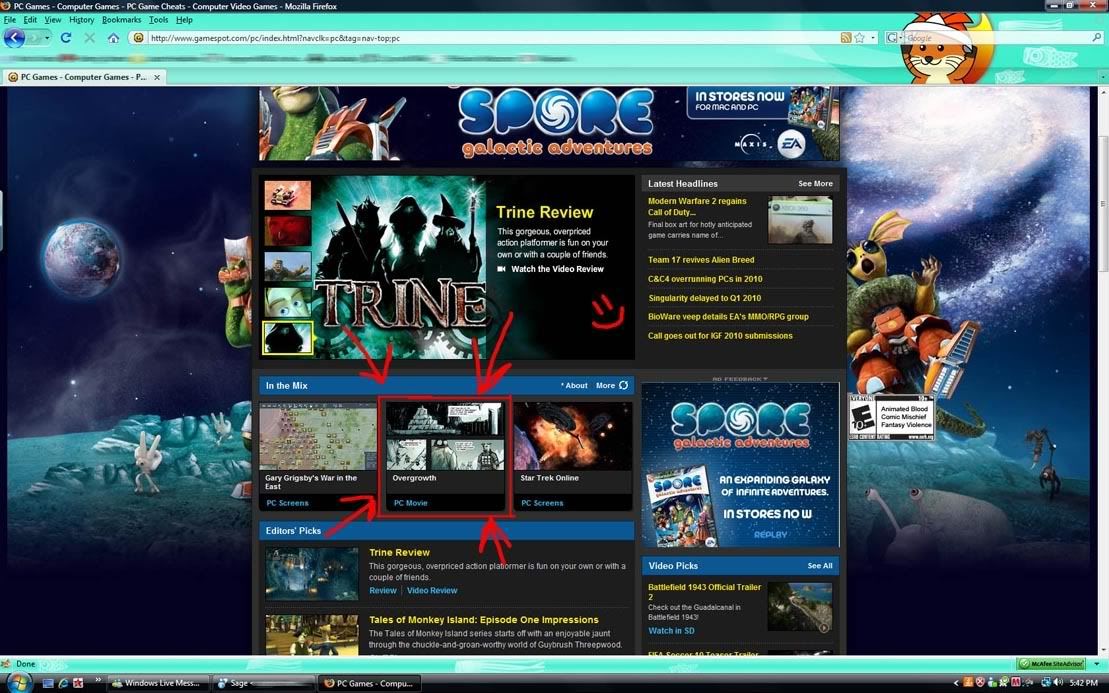Close the PC Games tab

click(157, 77)
